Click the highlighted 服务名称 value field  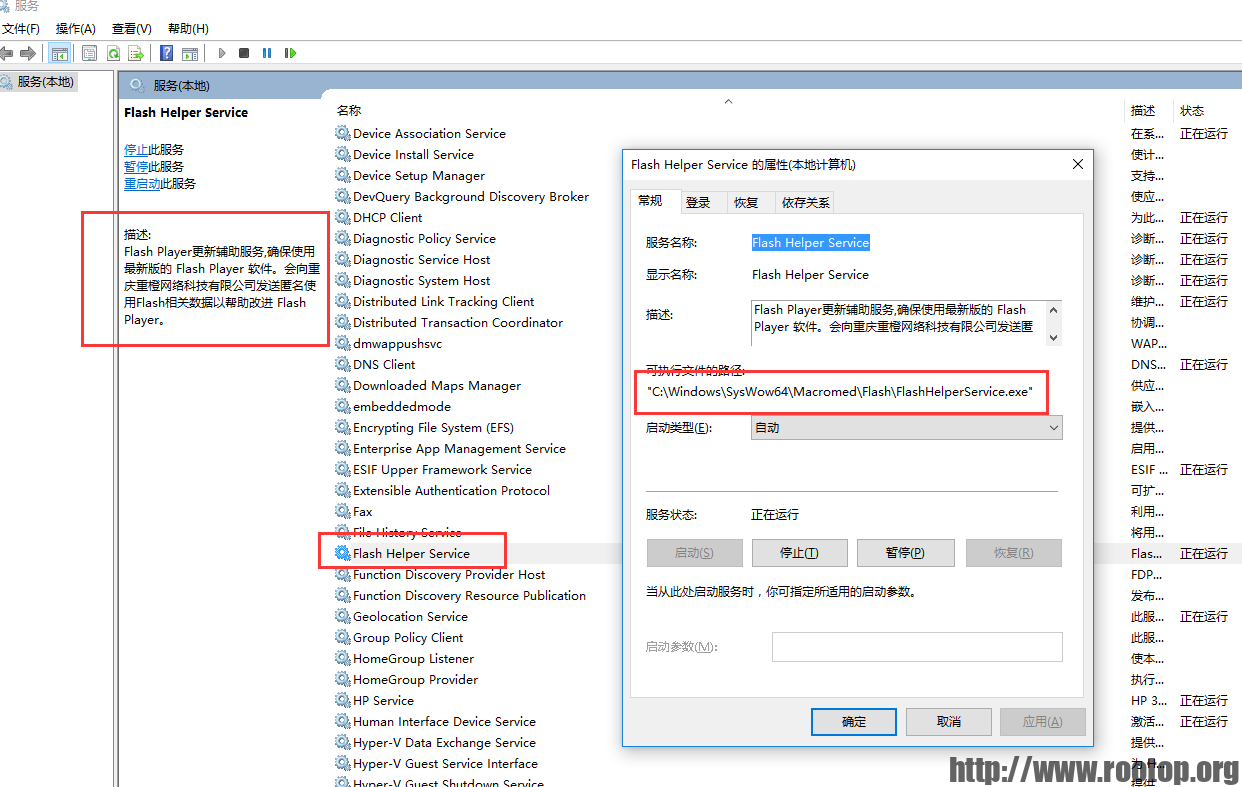coord(811,243)
